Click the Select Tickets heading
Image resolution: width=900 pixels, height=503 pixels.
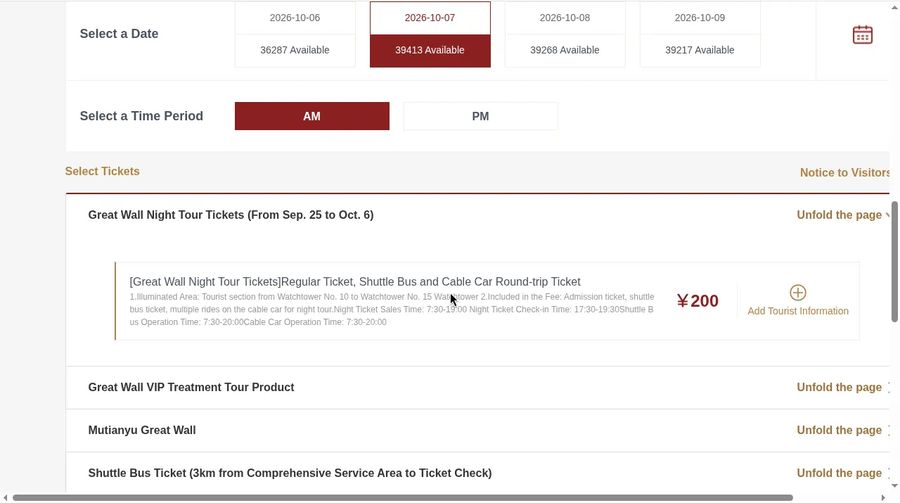[102, 171]
